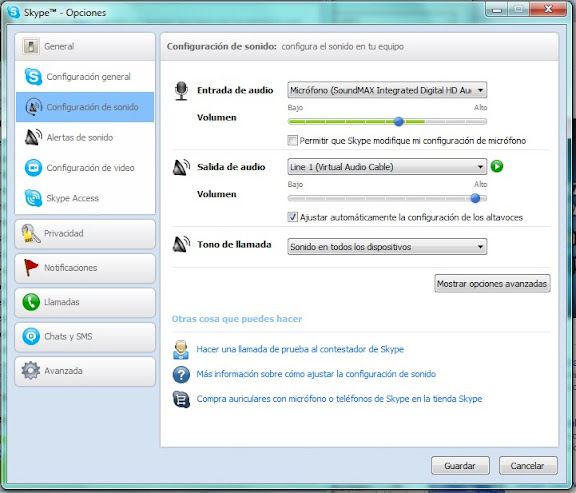Enable Permitir que Skype modifique micrófono checkbox
The height and width of the screenshot is (493, 576).
[x=292, y=140]
